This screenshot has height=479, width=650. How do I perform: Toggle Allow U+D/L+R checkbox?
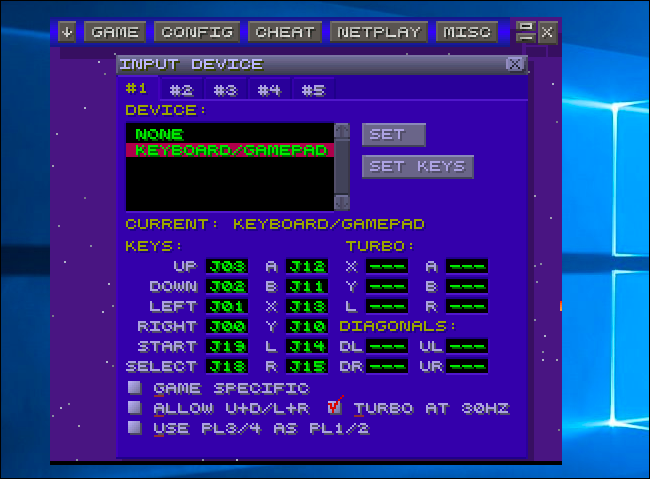click(x=134, y=408)
